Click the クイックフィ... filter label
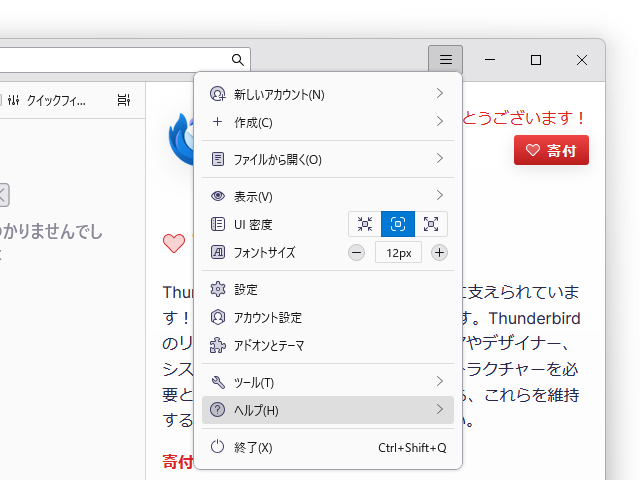640x480 pixels. click(56, 100)
